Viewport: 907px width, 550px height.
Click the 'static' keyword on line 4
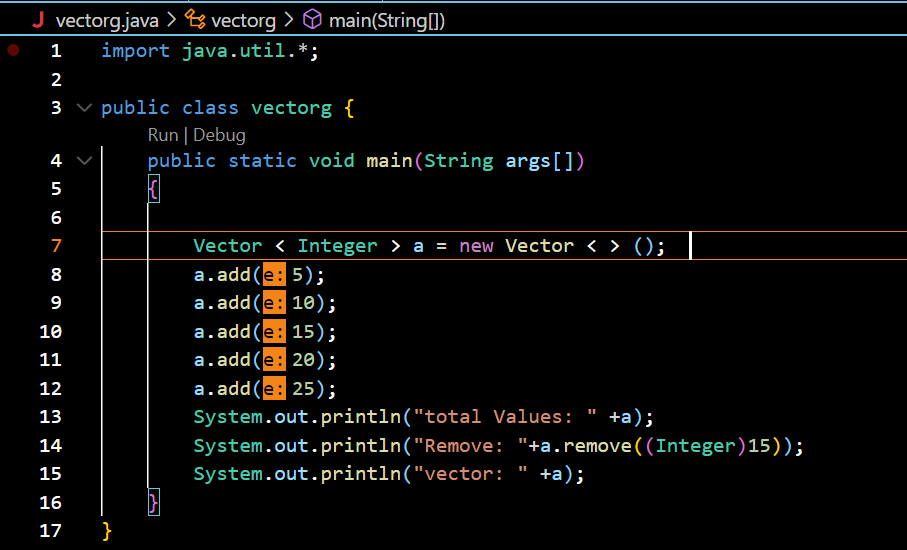click(x=262, y=160)
